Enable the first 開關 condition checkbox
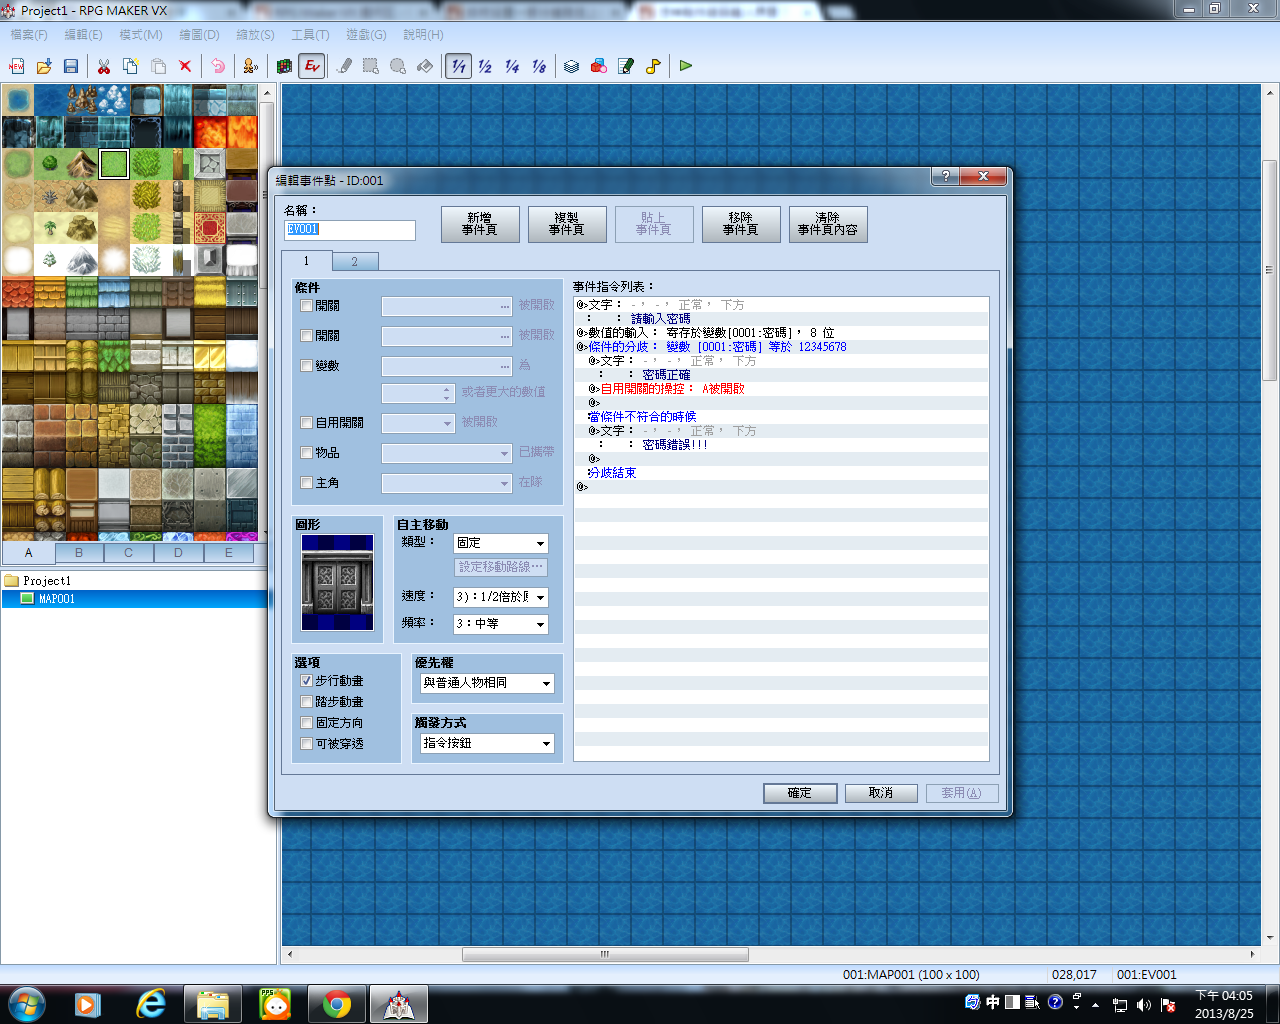The width and height of the screenshot is (1280, 1024). 307,306
